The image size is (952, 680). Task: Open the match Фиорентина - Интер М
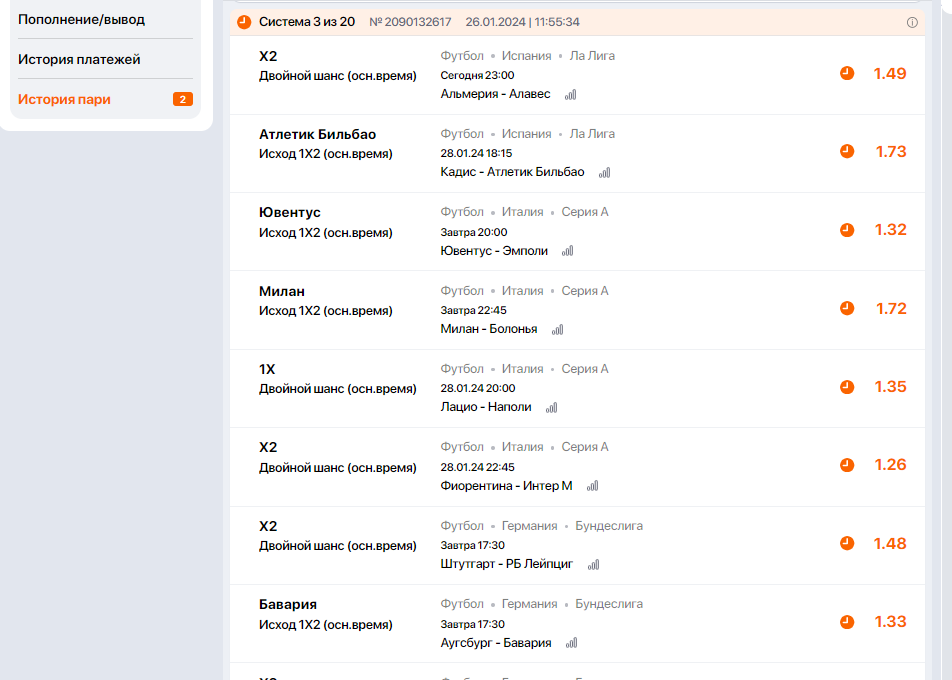[506, 486]
